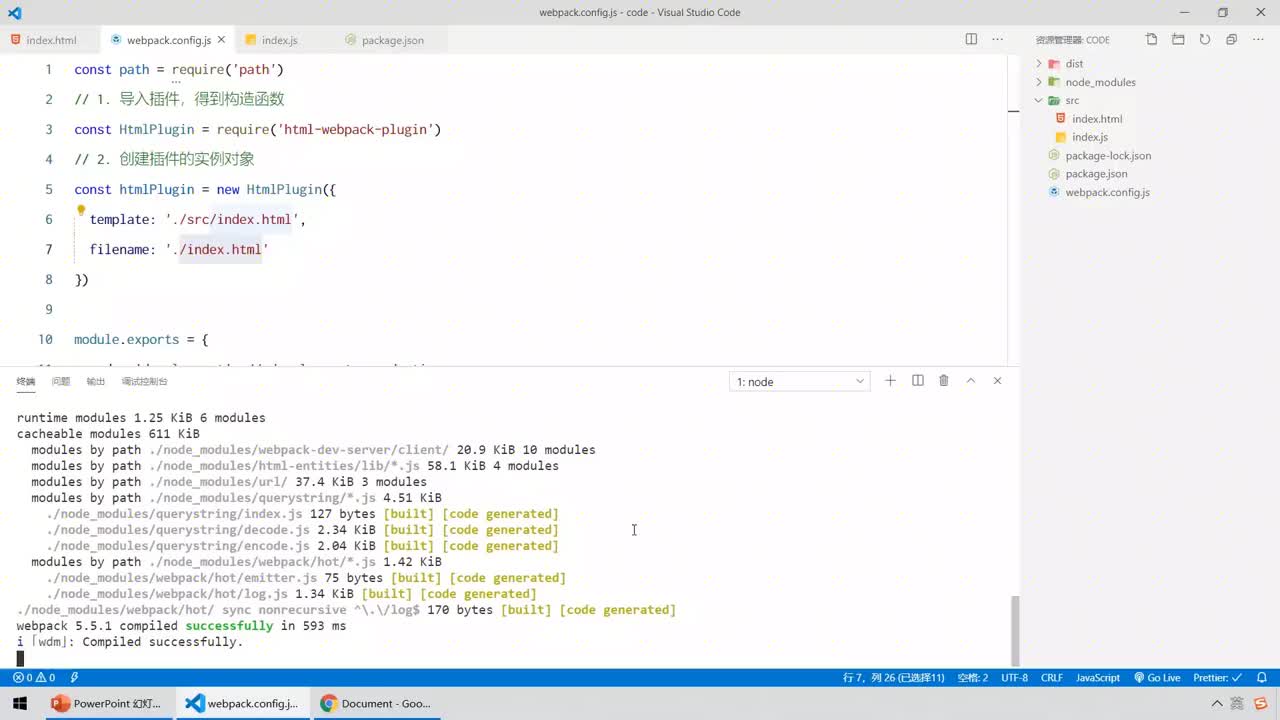Open the notifications bell in status bar
The image size is (1280, 720).
[1262, 677]
